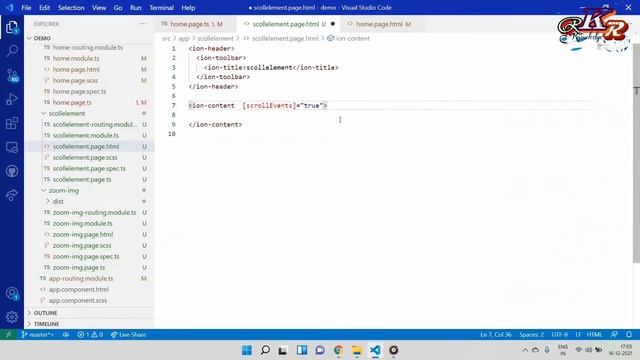Open Chat from the taskbar
Screen dimensions: 640x360
(x=320, y=350)
